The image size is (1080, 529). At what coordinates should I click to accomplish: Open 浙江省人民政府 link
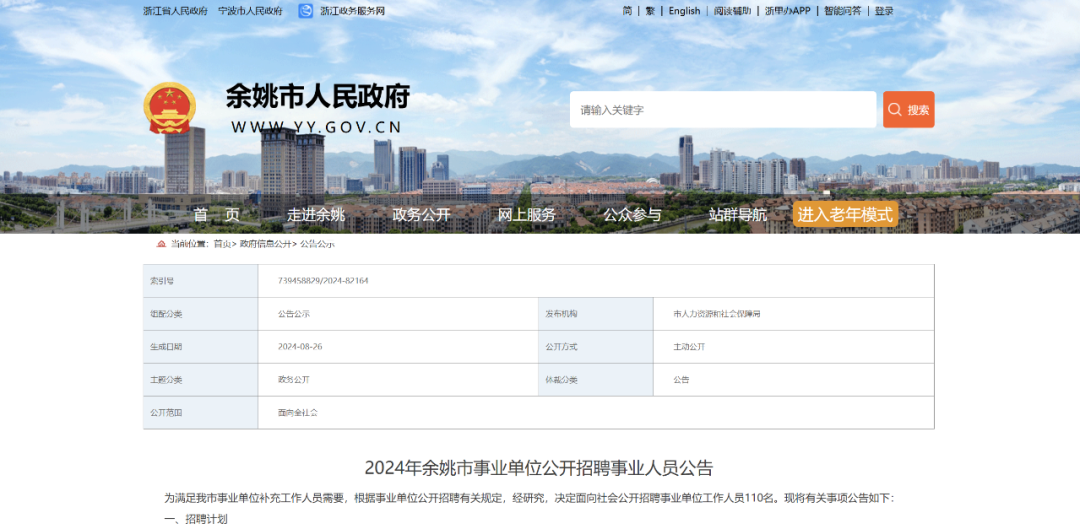coord(175,11)
